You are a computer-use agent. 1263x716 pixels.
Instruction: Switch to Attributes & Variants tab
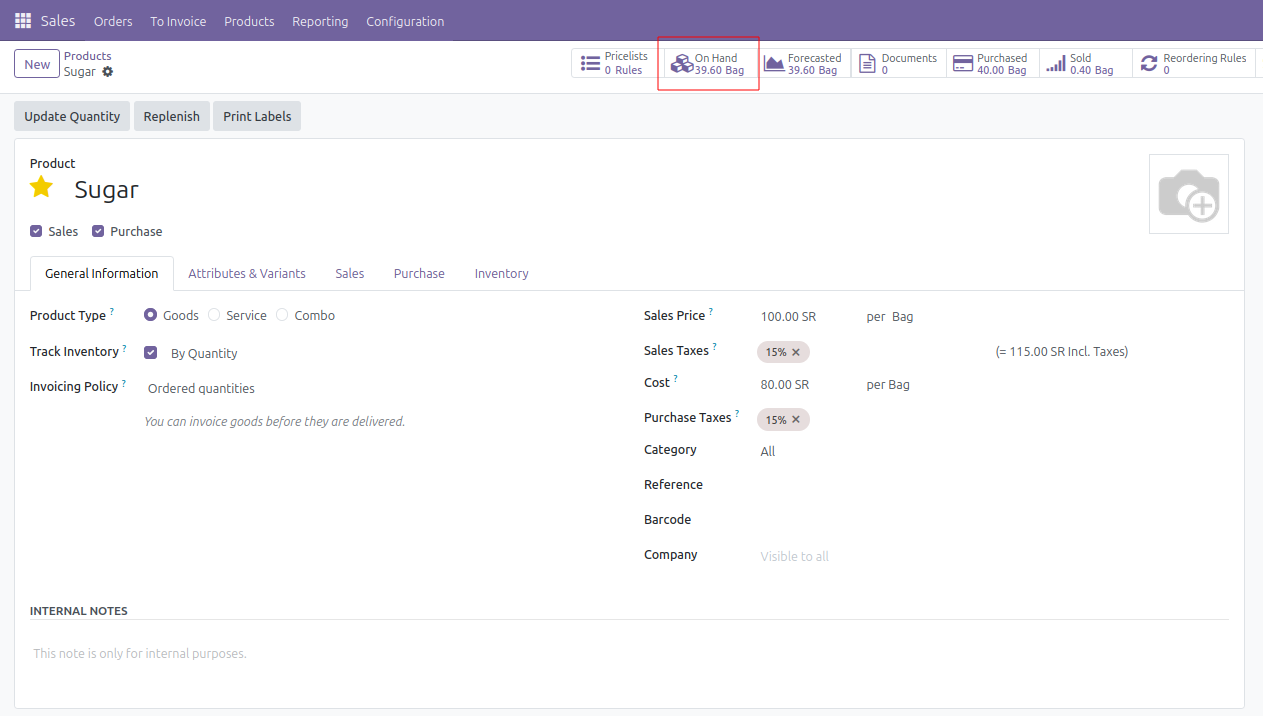tap(247, 273)
